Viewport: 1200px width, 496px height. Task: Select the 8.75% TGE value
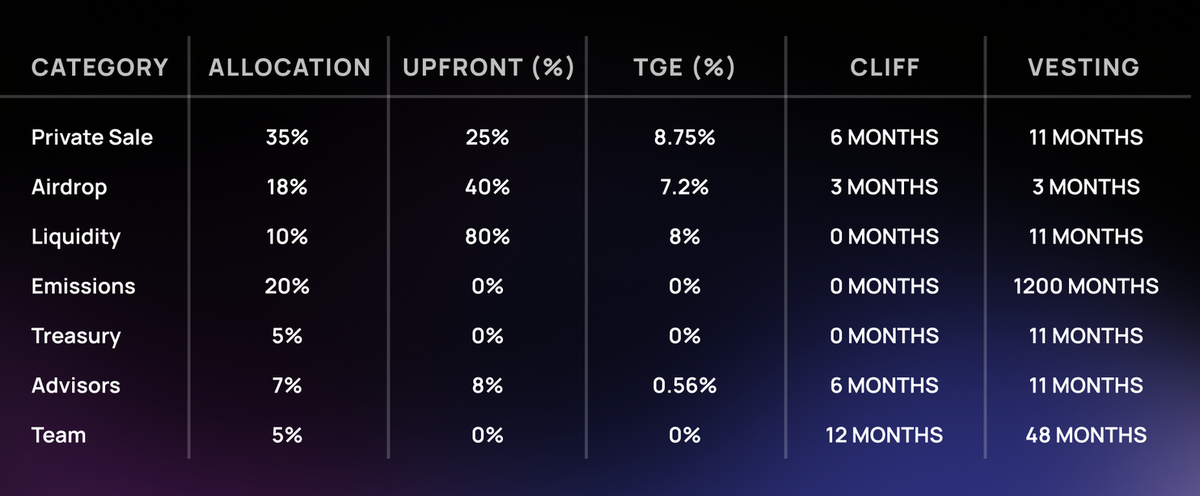[684, 137]
